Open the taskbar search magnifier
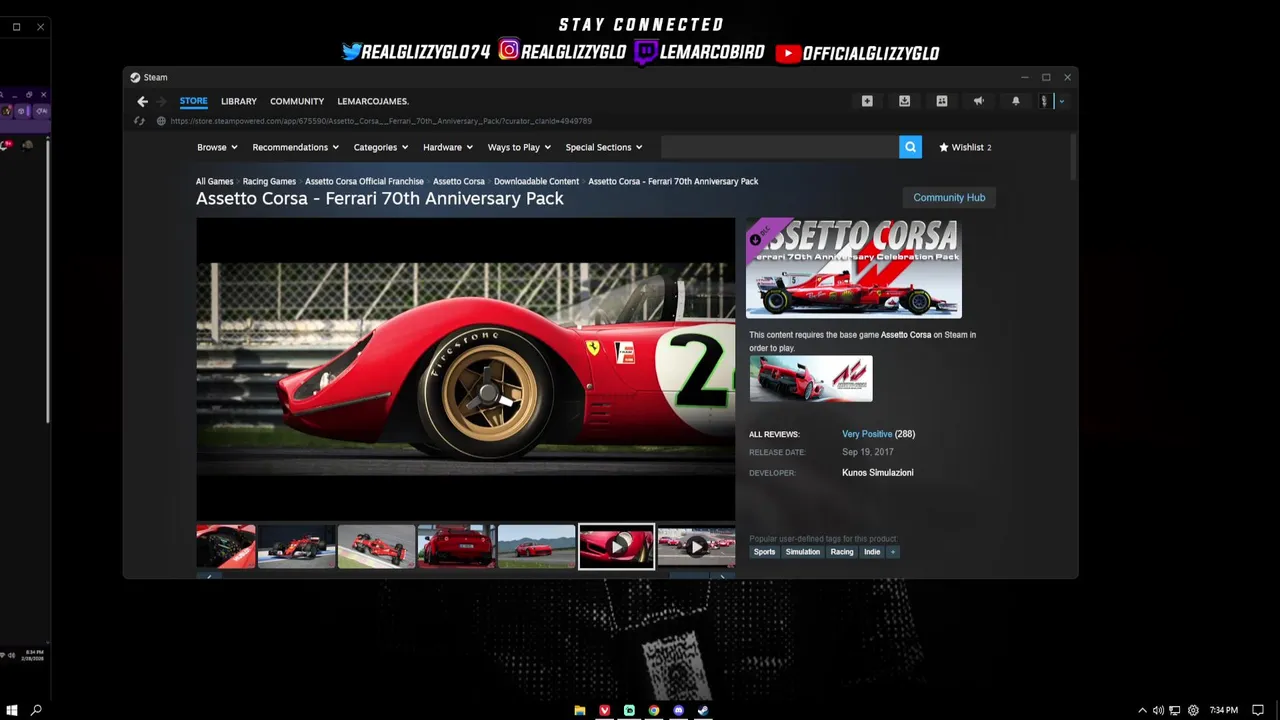This screenshot has width=1280, height=720. point(36,710)
